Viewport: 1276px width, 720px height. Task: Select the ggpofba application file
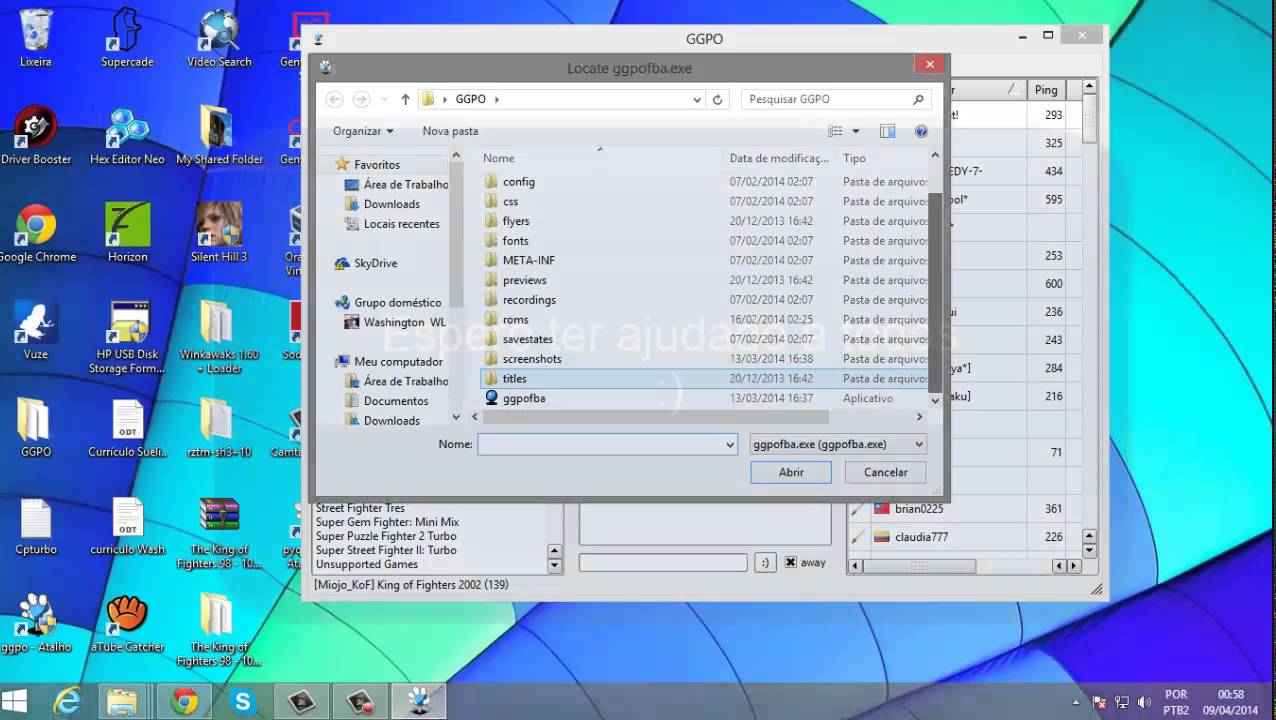pyautogui.click(x=524, y=398)
